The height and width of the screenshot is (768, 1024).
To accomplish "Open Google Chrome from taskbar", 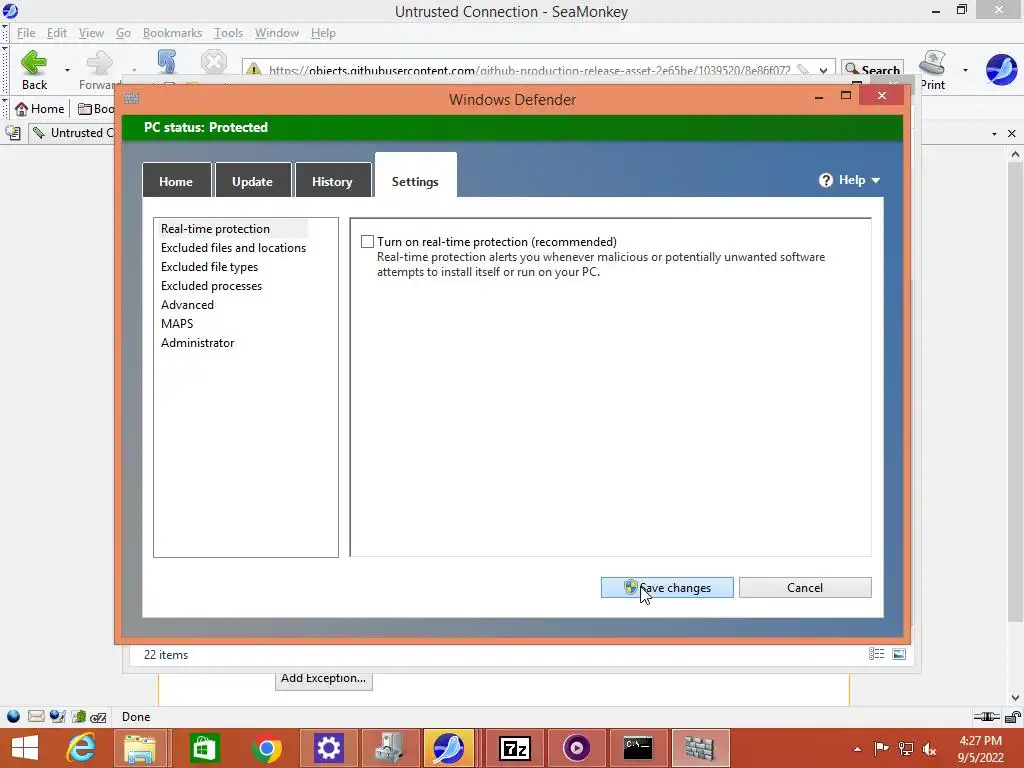I will pyautogui.click(x=266, y=748).
